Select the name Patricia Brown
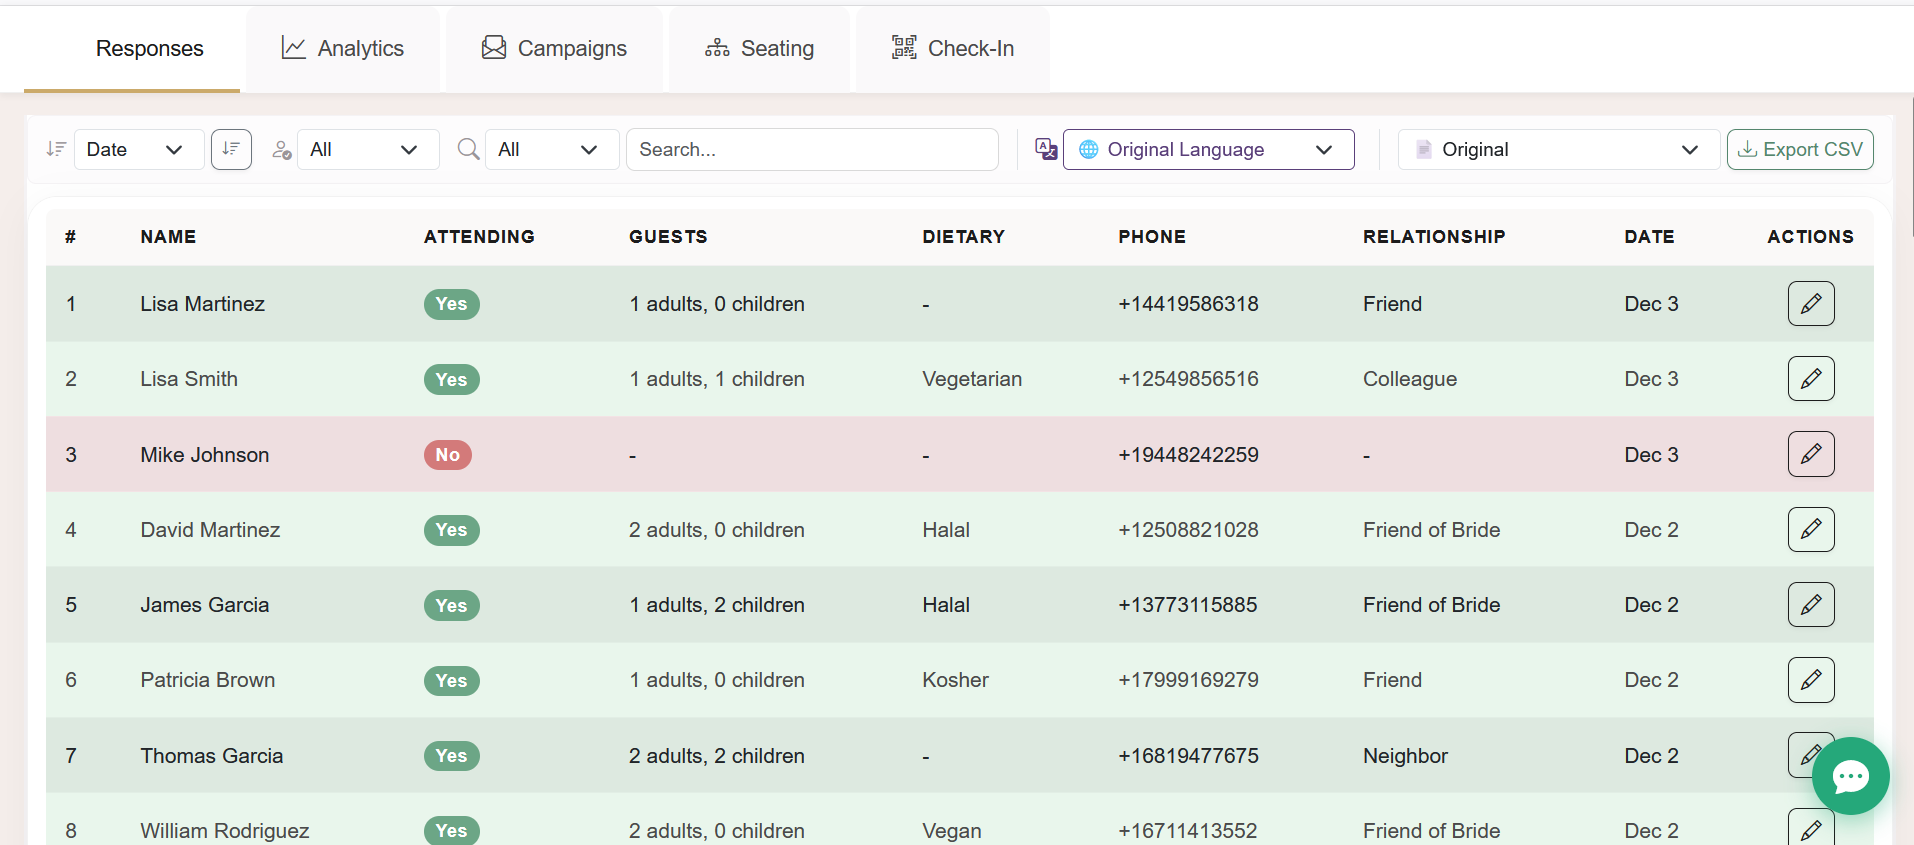 pos(207,680)
